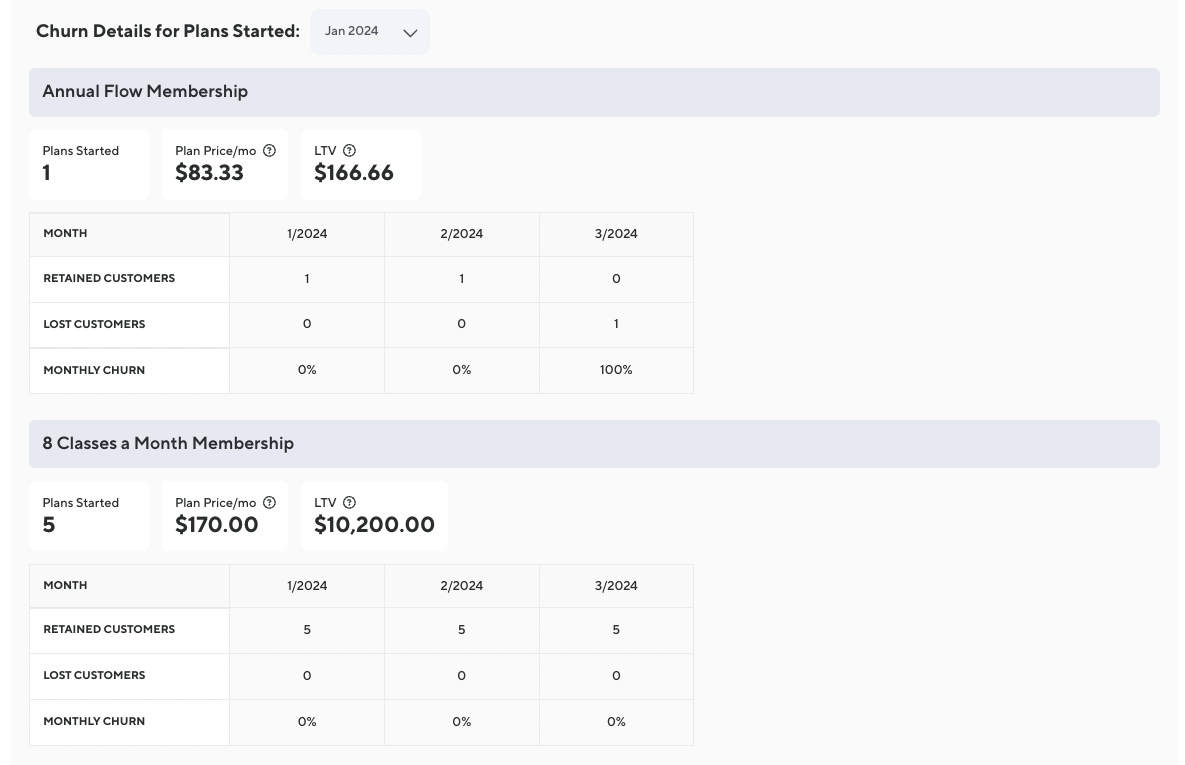Click LTV help icon under Annual Flow Membership
This screenshot has width=1185, height=765.
tap(349, 151)
